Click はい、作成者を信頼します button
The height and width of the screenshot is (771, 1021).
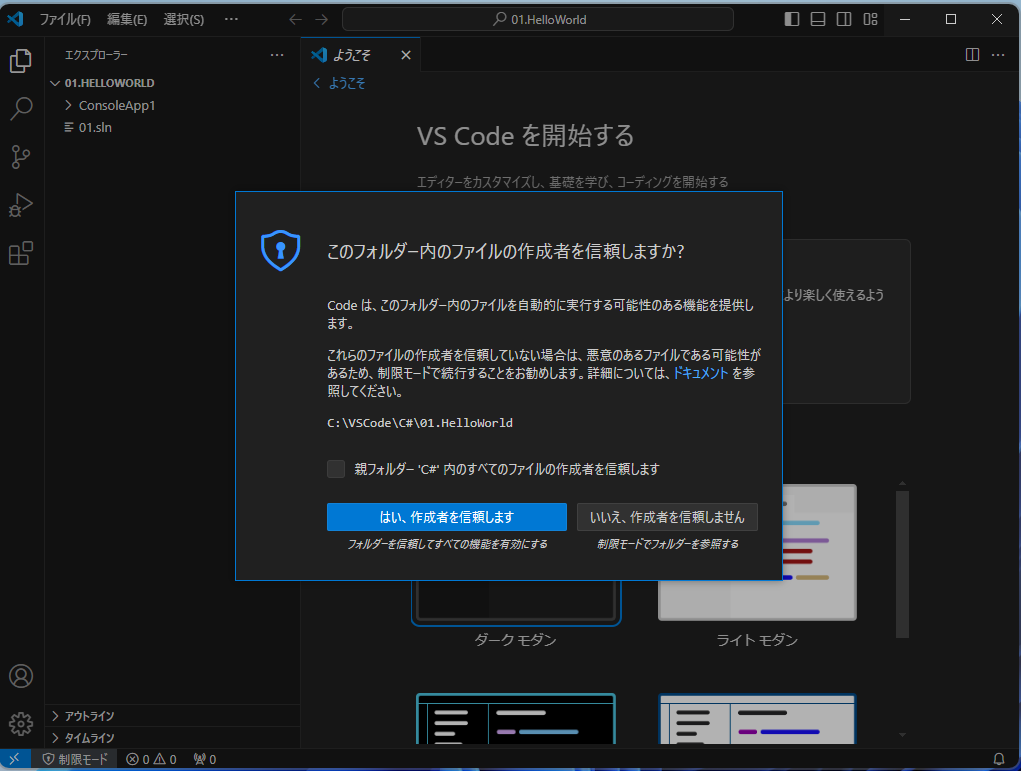[446, 517]
